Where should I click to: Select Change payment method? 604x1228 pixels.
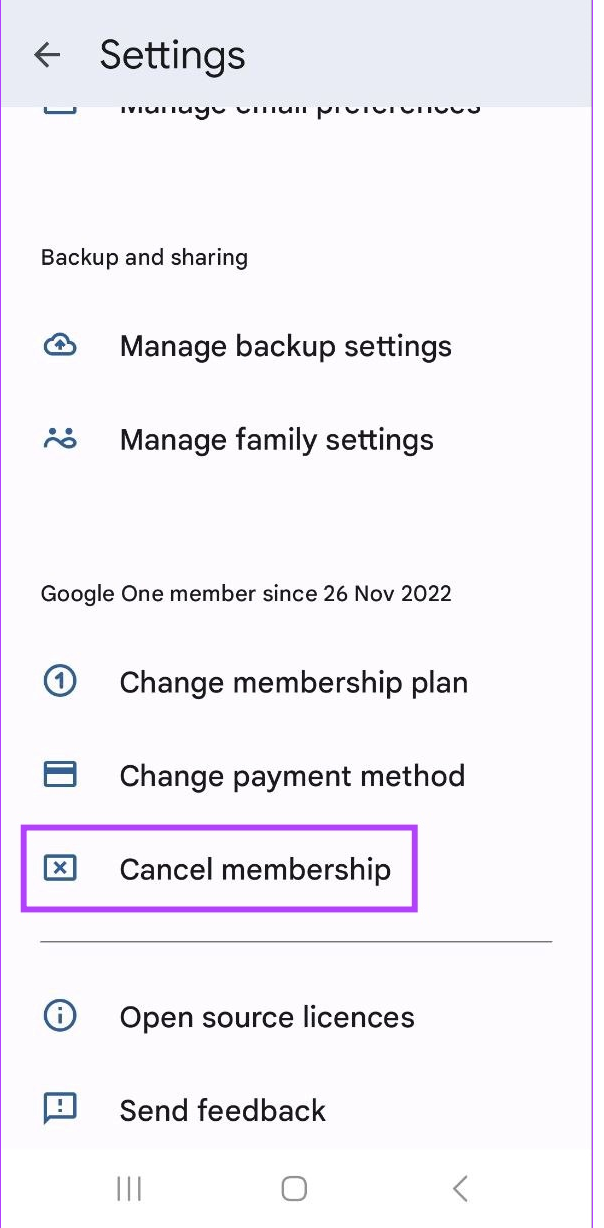pos(292,774)
